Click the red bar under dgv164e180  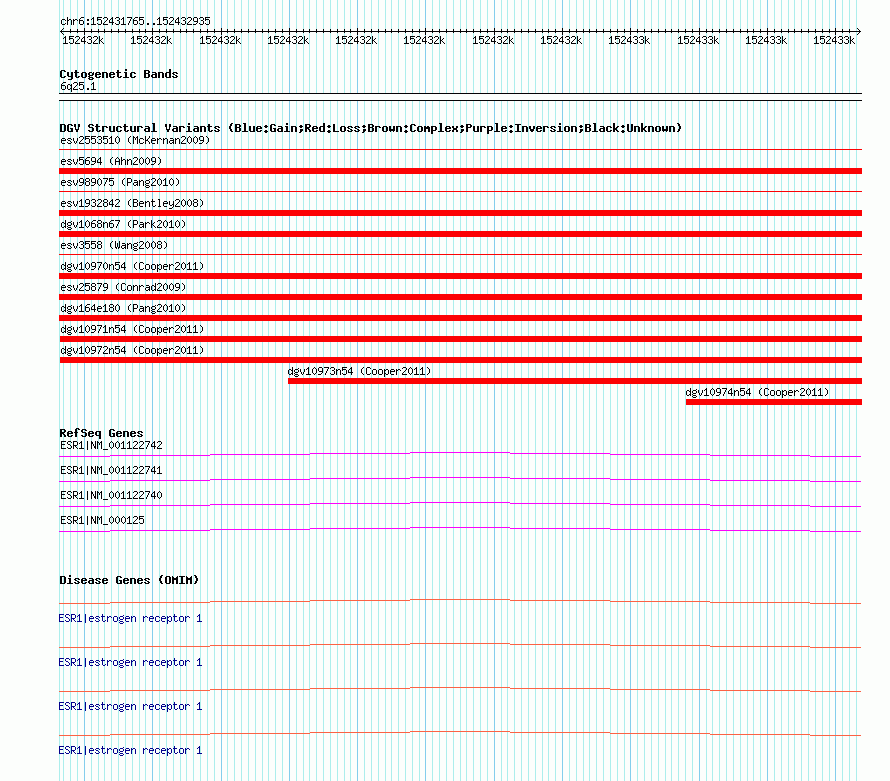coord(460,318)
